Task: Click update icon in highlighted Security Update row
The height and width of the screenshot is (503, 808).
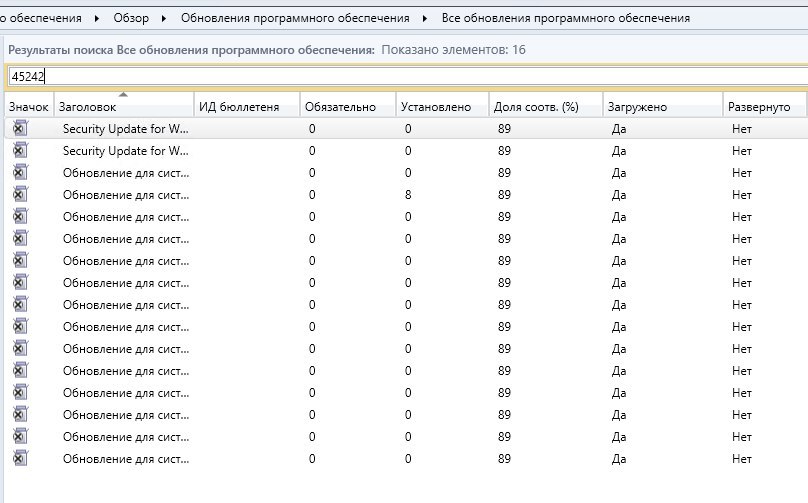Action: point(20,128)
